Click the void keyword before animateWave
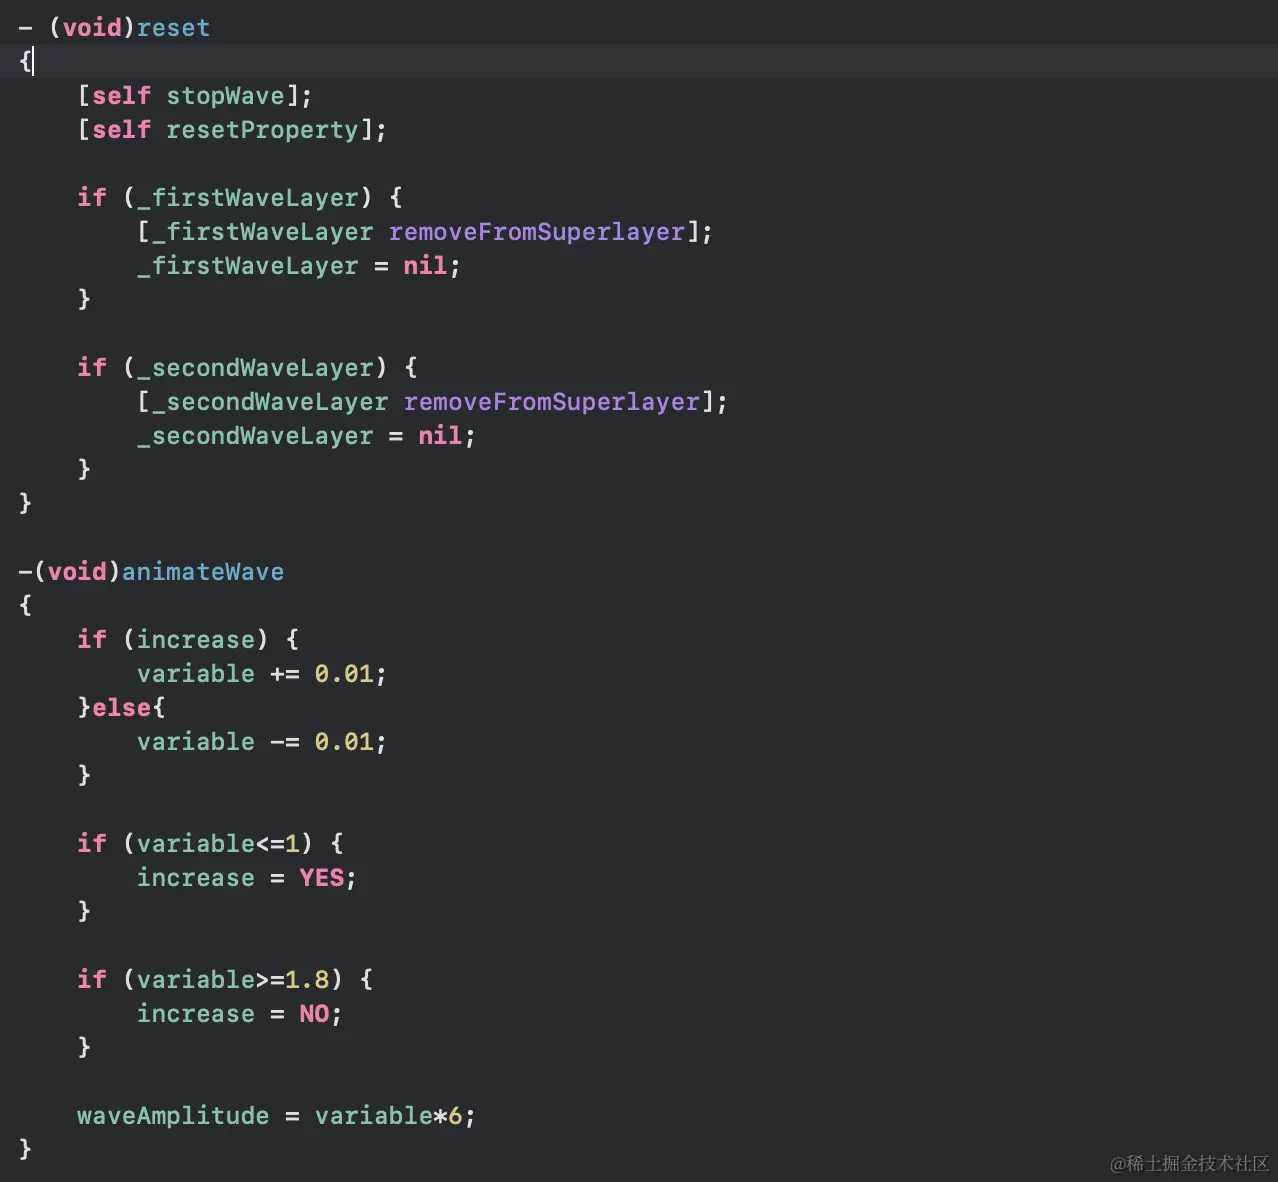The width and height of the screenshot is (1278, 1182). (x=77, y=572)
